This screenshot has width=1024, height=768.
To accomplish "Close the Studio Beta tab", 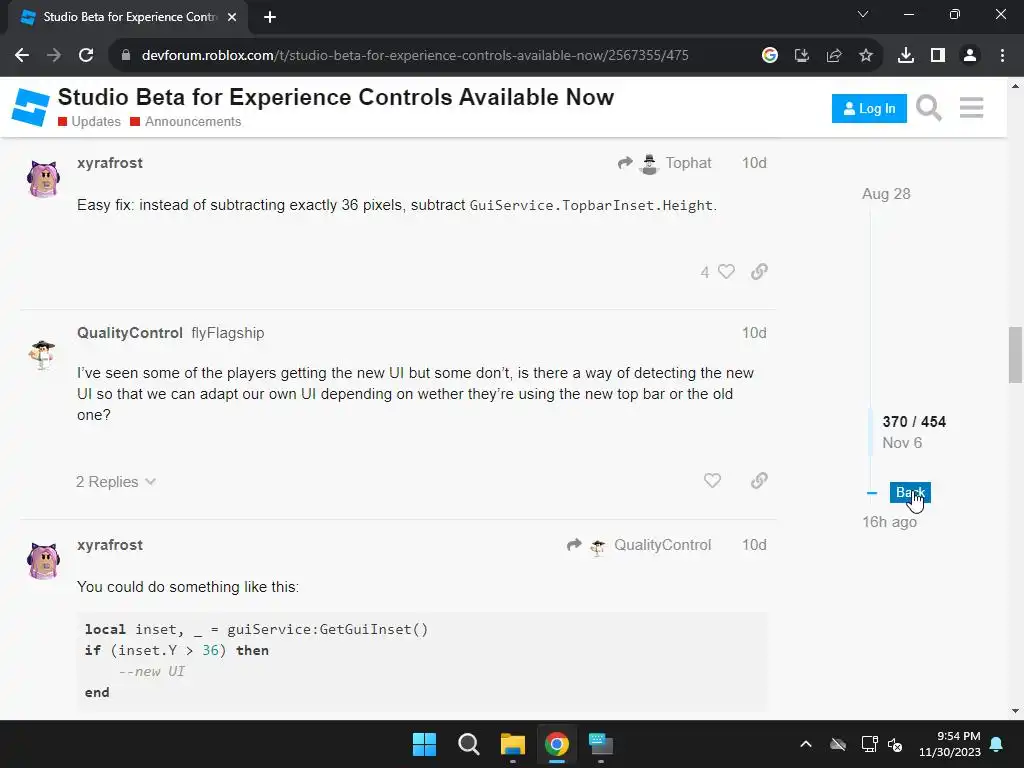I will click(232, 18).
